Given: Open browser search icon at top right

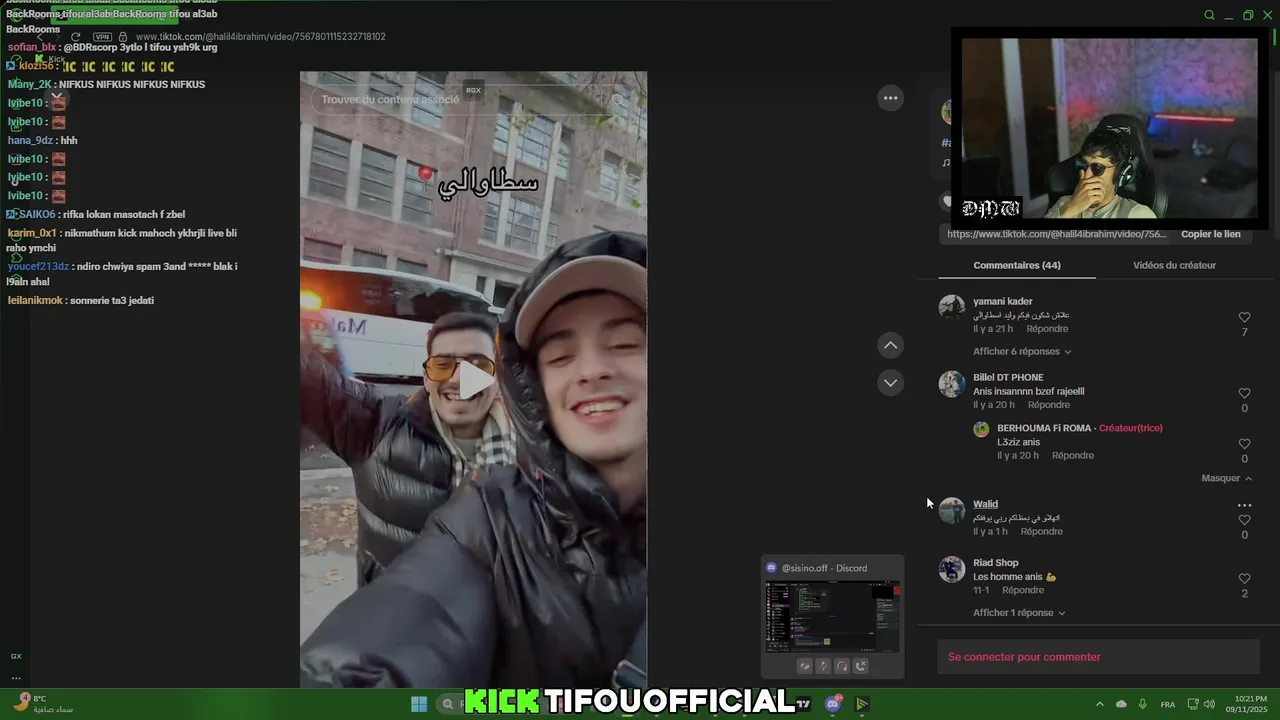Looking at the screenshot, I should 1209,15.
